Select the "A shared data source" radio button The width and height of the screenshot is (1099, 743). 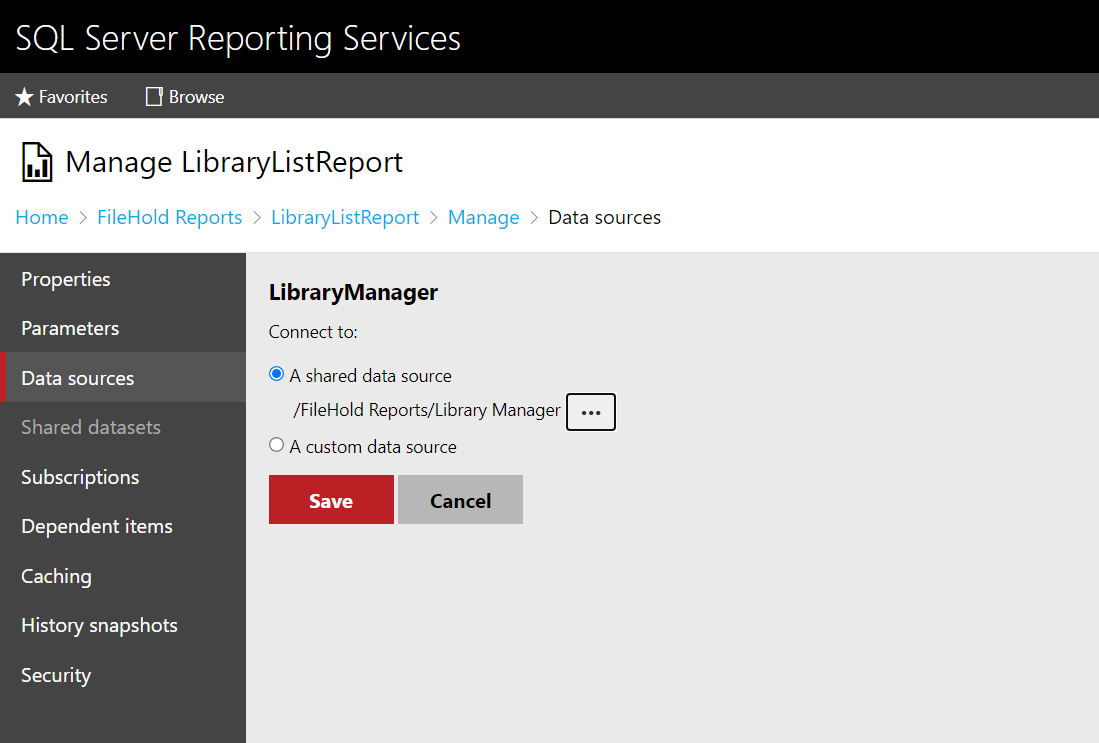275,374
